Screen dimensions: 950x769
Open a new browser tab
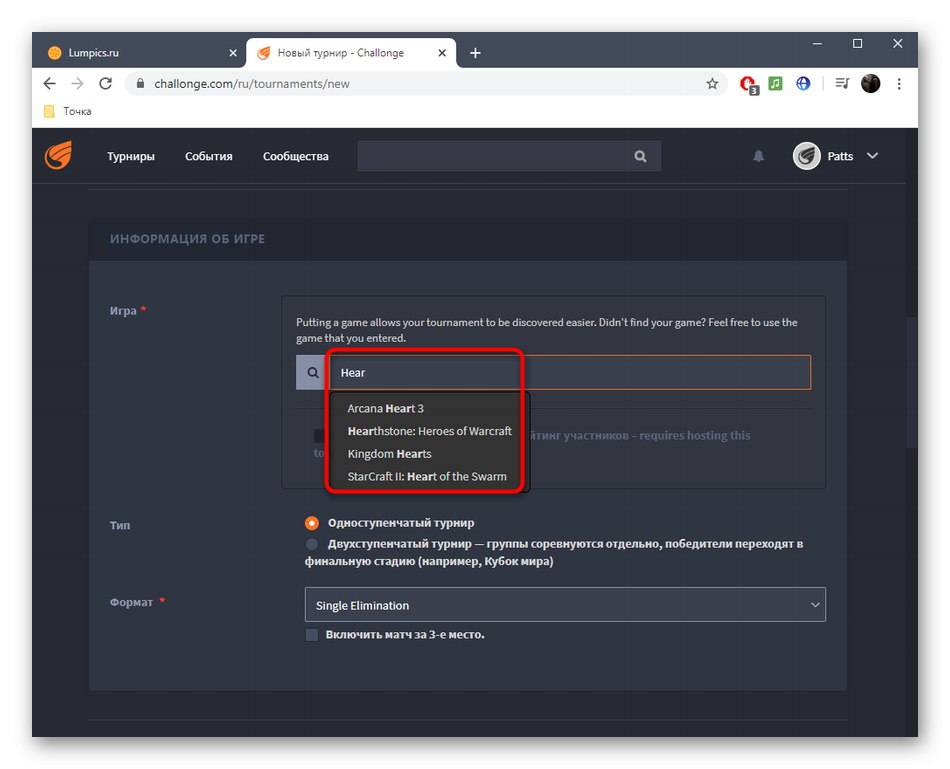tap(476, 53)
